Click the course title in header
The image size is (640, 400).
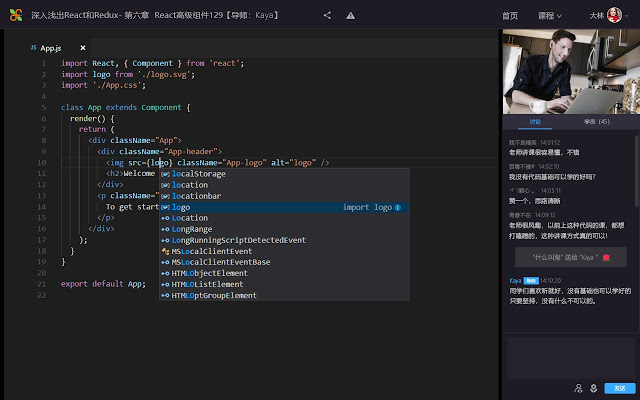[155, 16]
